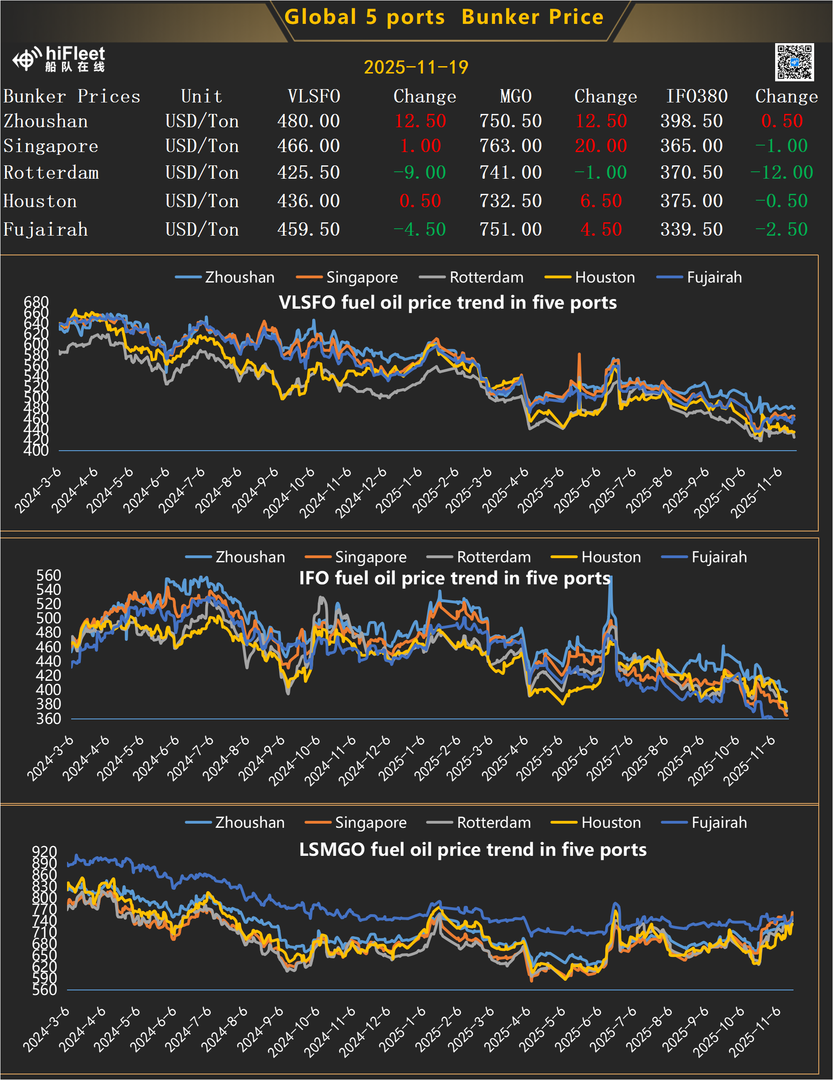Viewport: 833px width, 1080px height.
Task: Click the Zhoushan row label in table
Action: click(46, 121)
